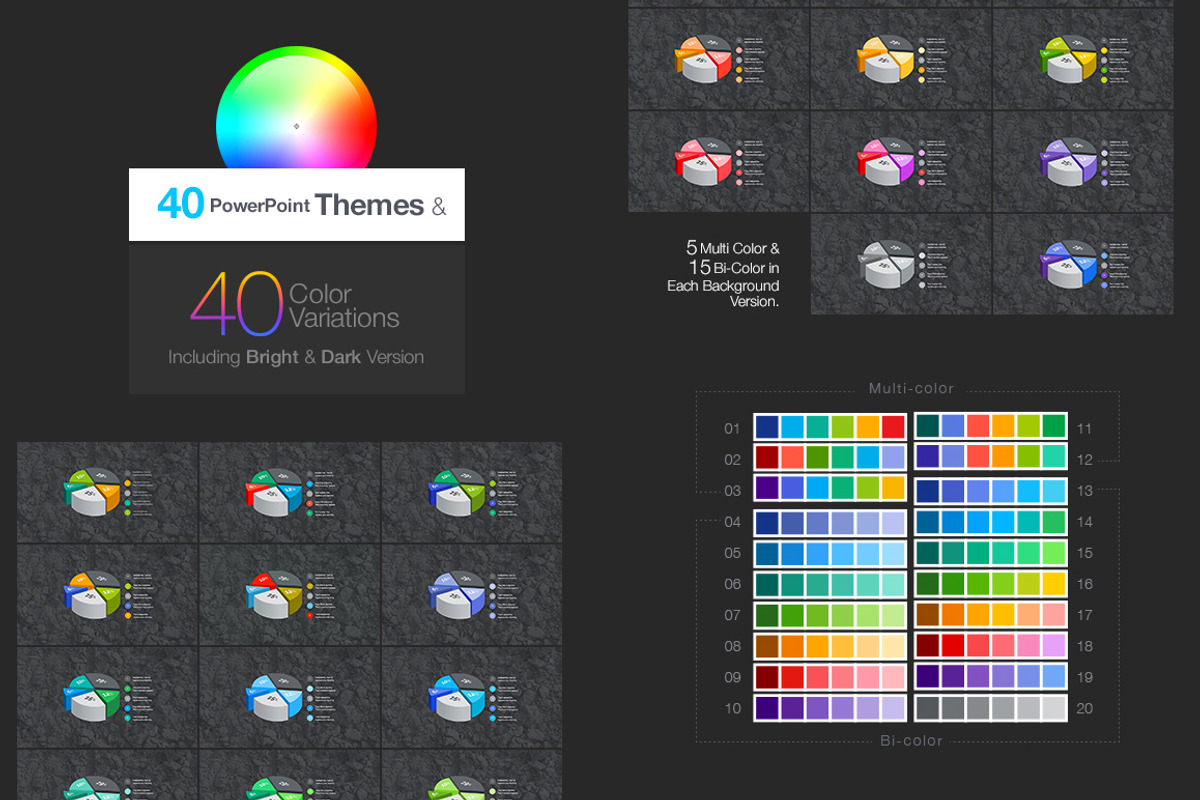
Task: Open the light sky blue pie chart slide
Action: pos(290,697)
